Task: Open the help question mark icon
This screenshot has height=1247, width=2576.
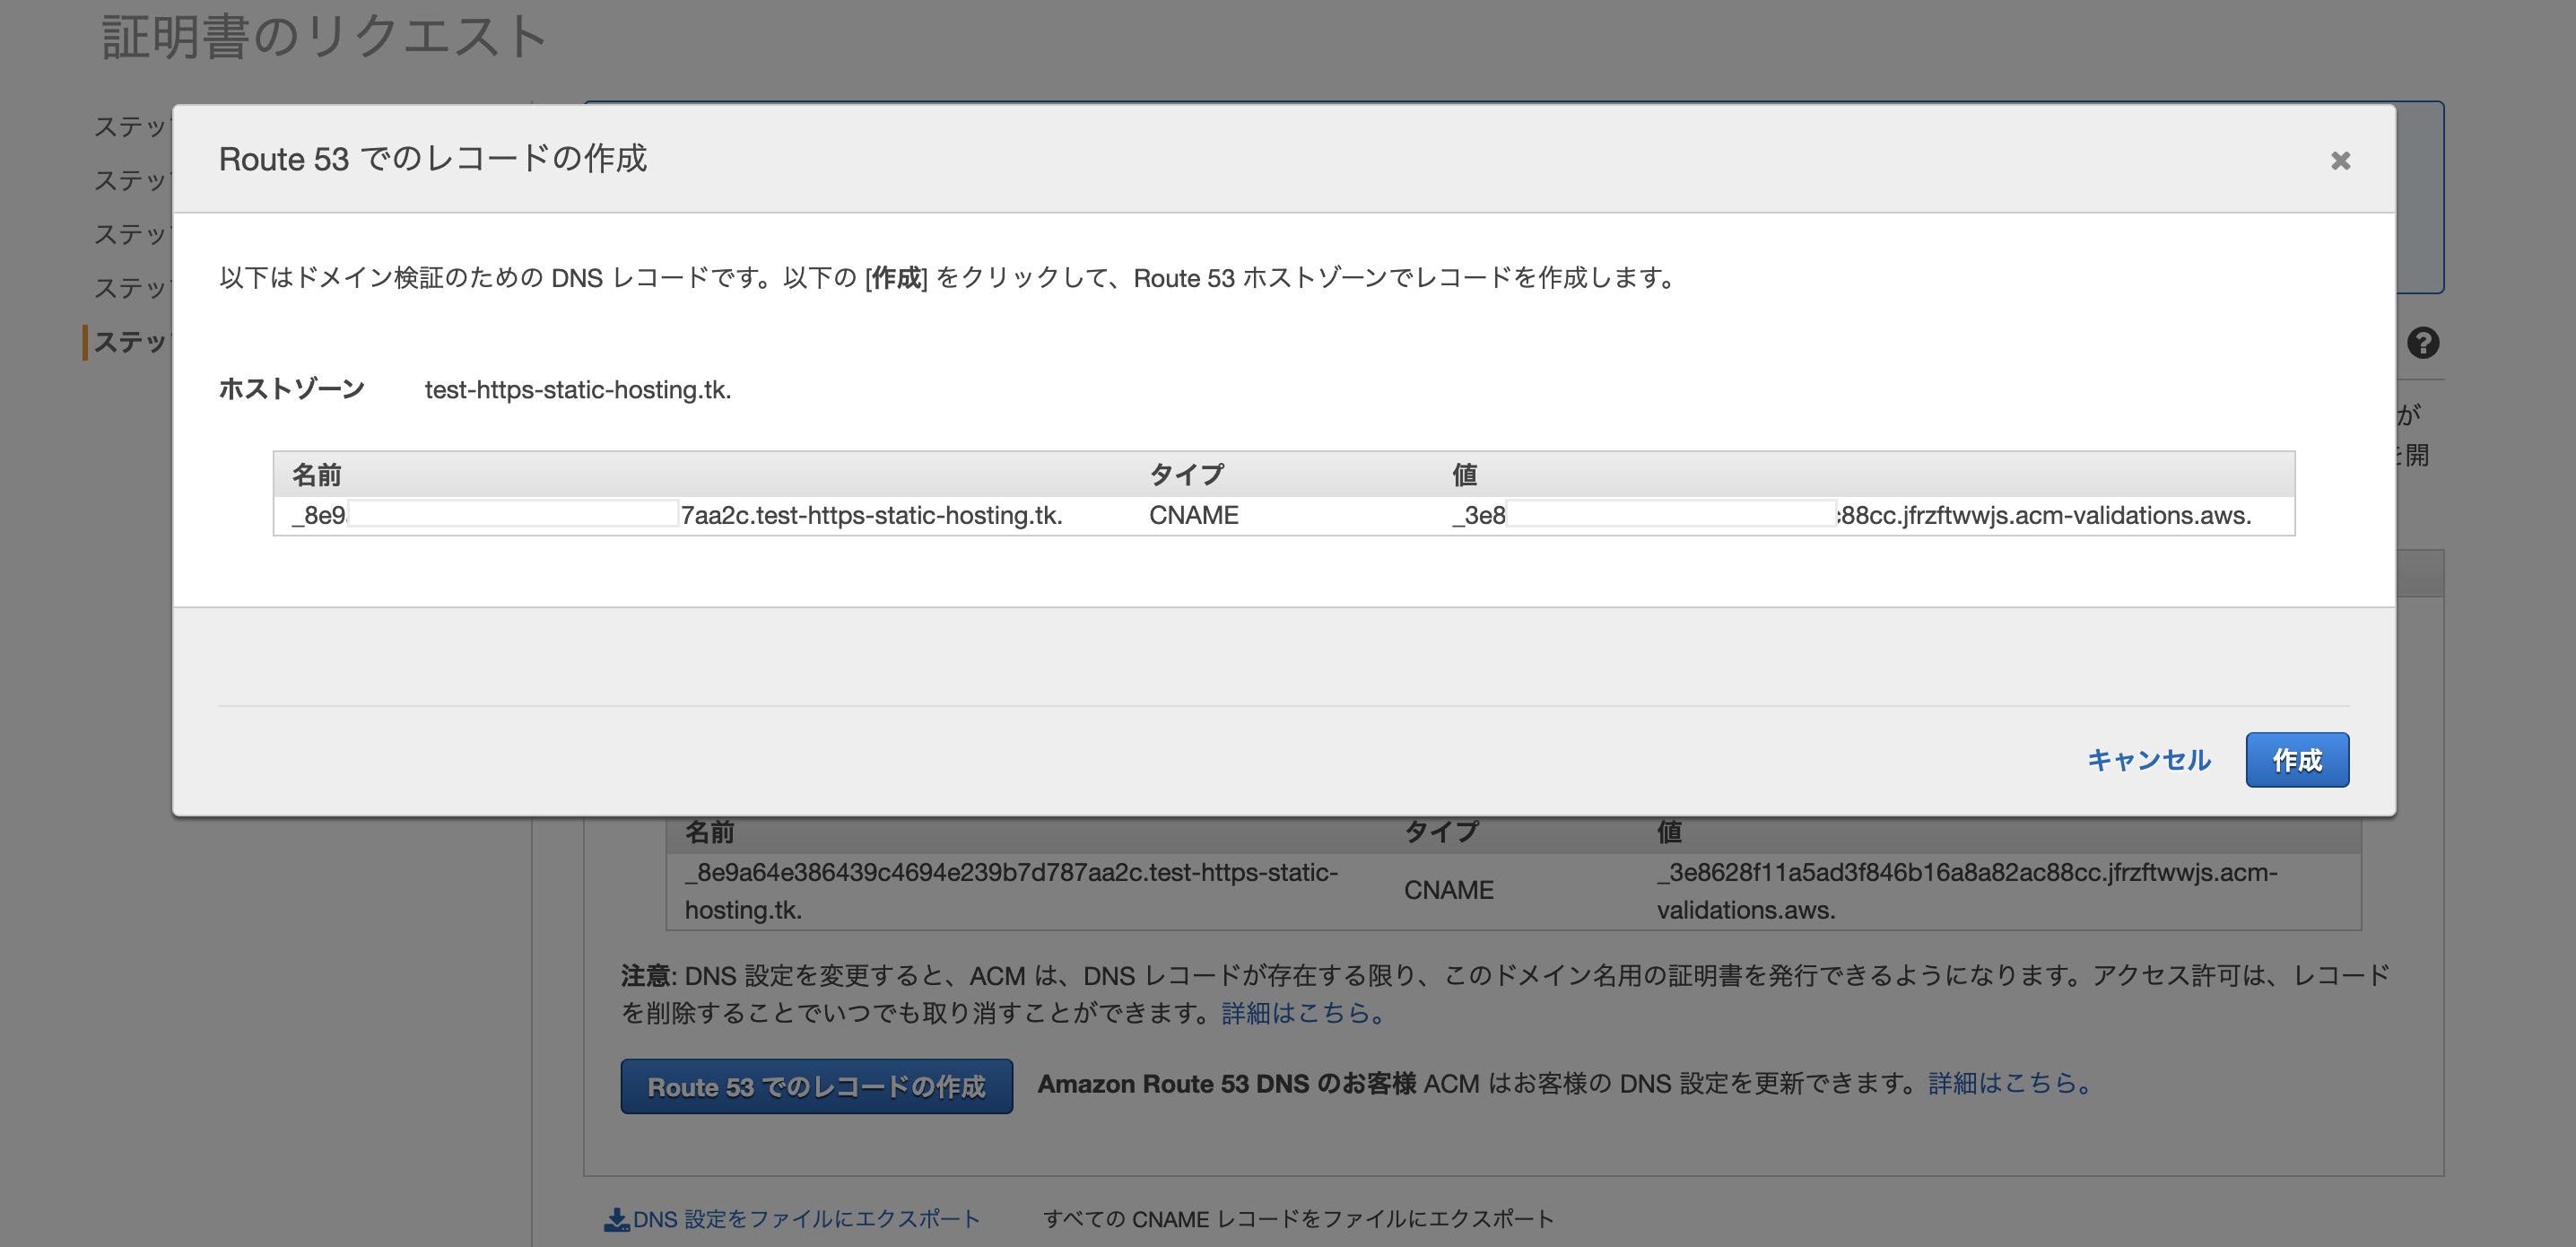Action: [2422, 343]
